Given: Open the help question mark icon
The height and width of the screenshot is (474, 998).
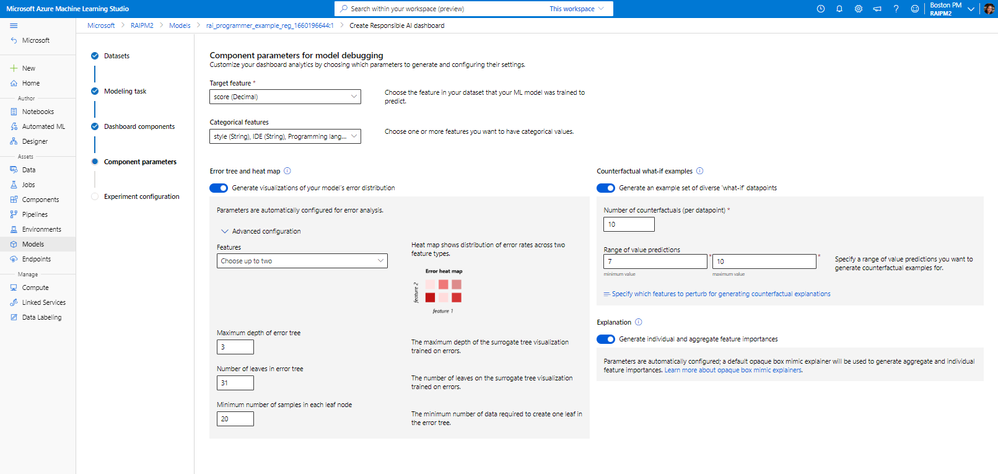Looking at the screenshot, I should 896,9.
